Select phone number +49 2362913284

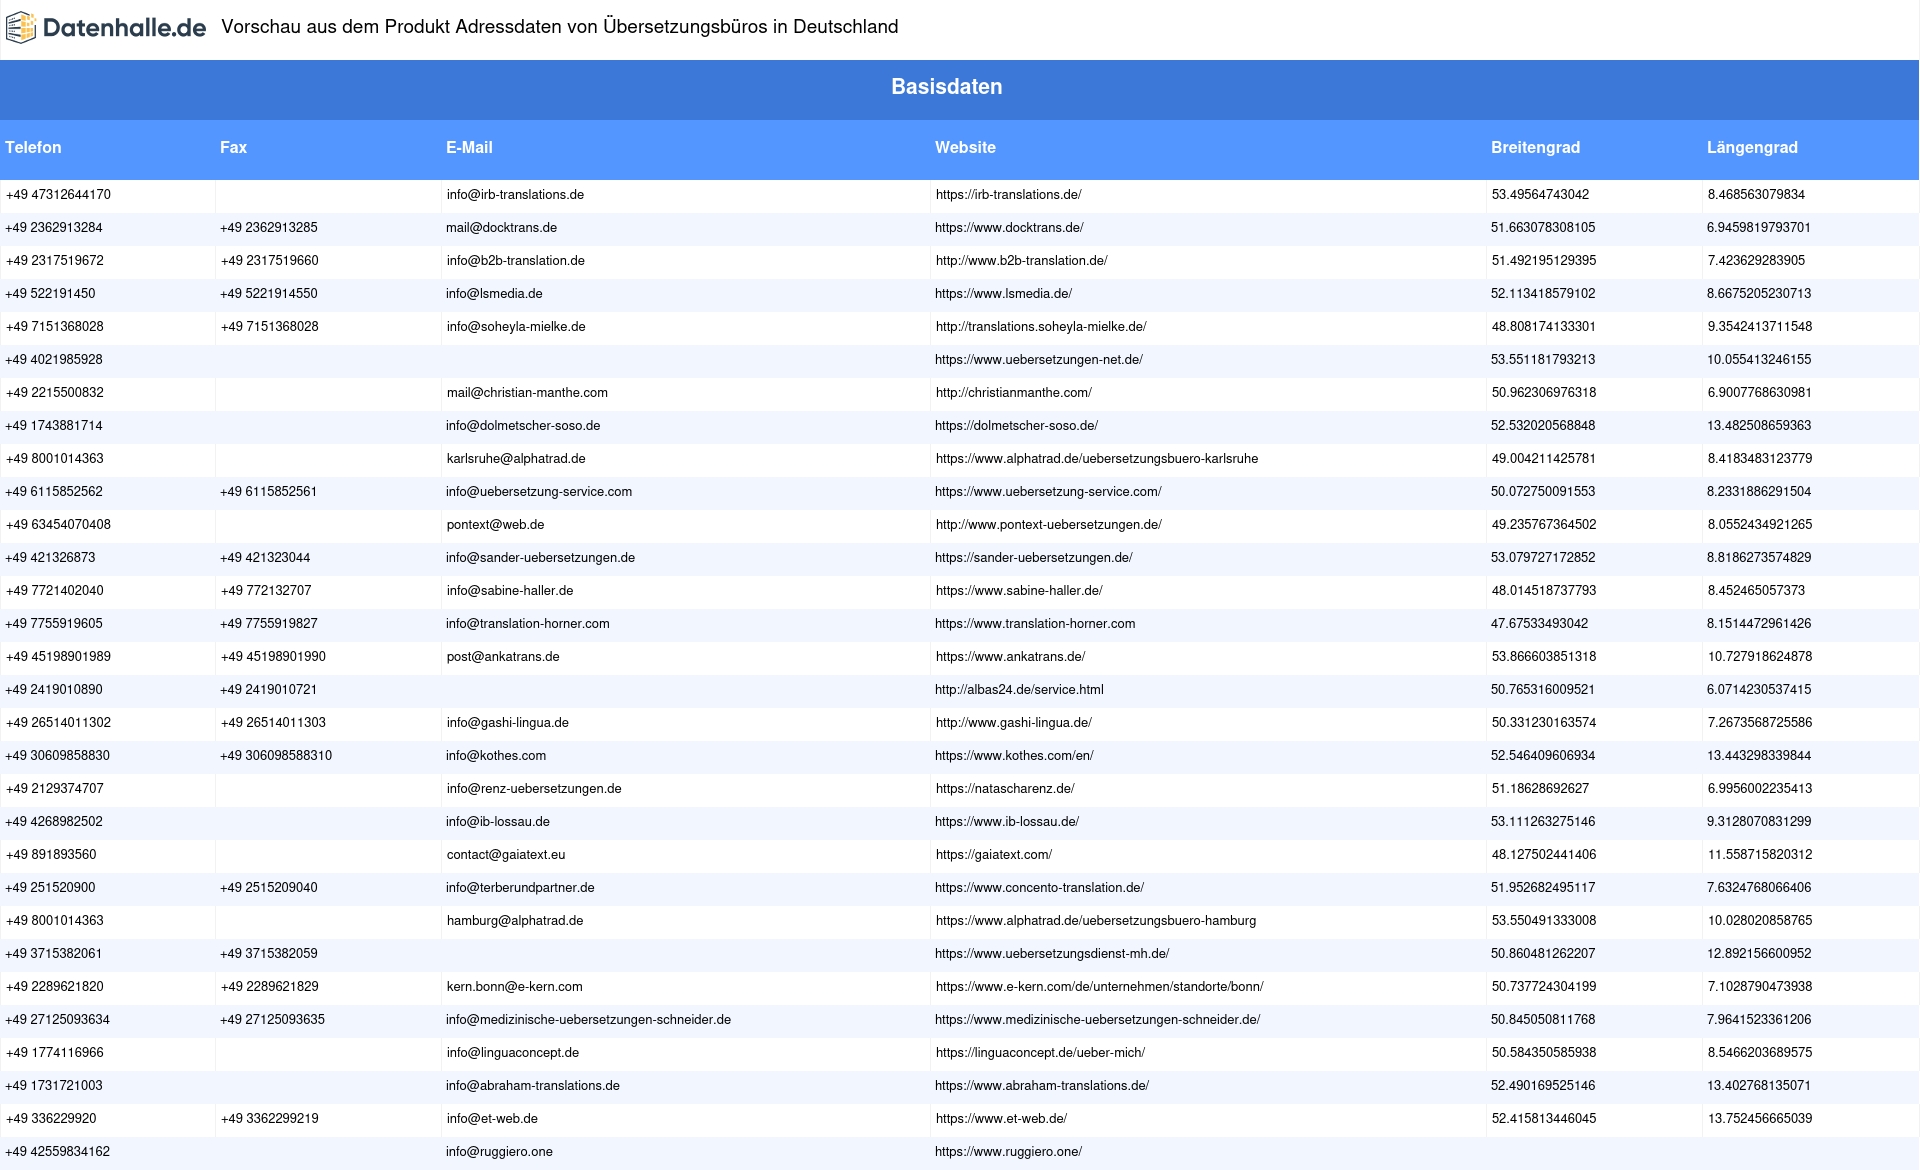click(54, 228)
